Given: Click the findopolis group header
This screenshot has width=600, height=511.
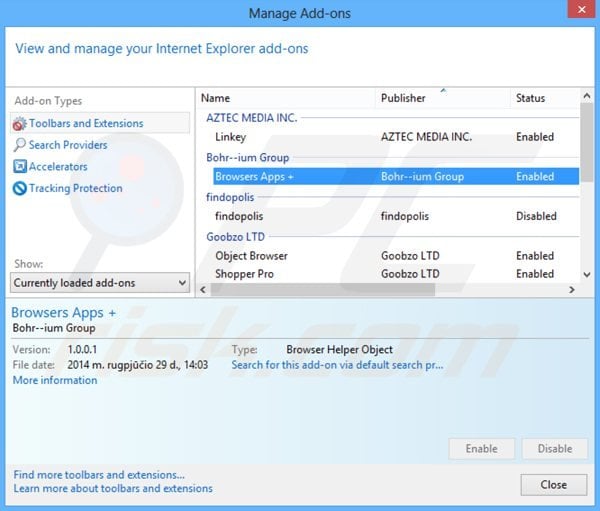Looking at the screenshot, I should pos(230,197).
